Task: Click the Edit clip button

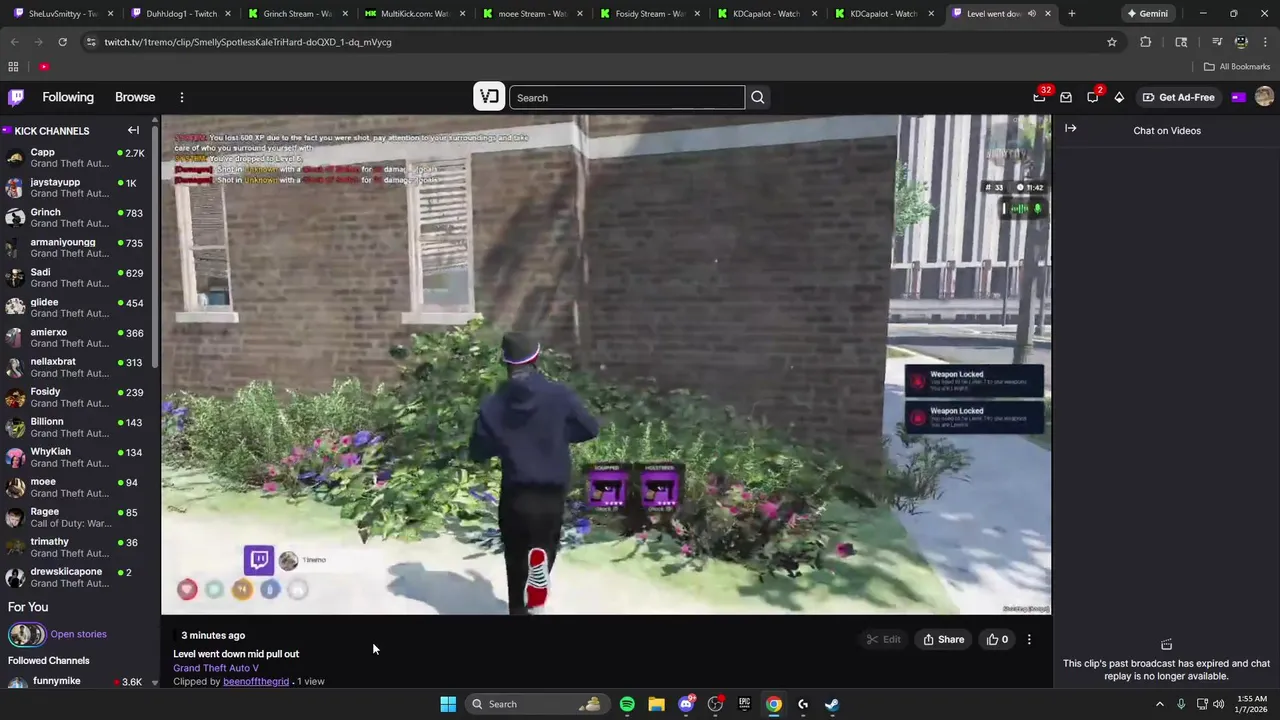Action: pos(884,639)
